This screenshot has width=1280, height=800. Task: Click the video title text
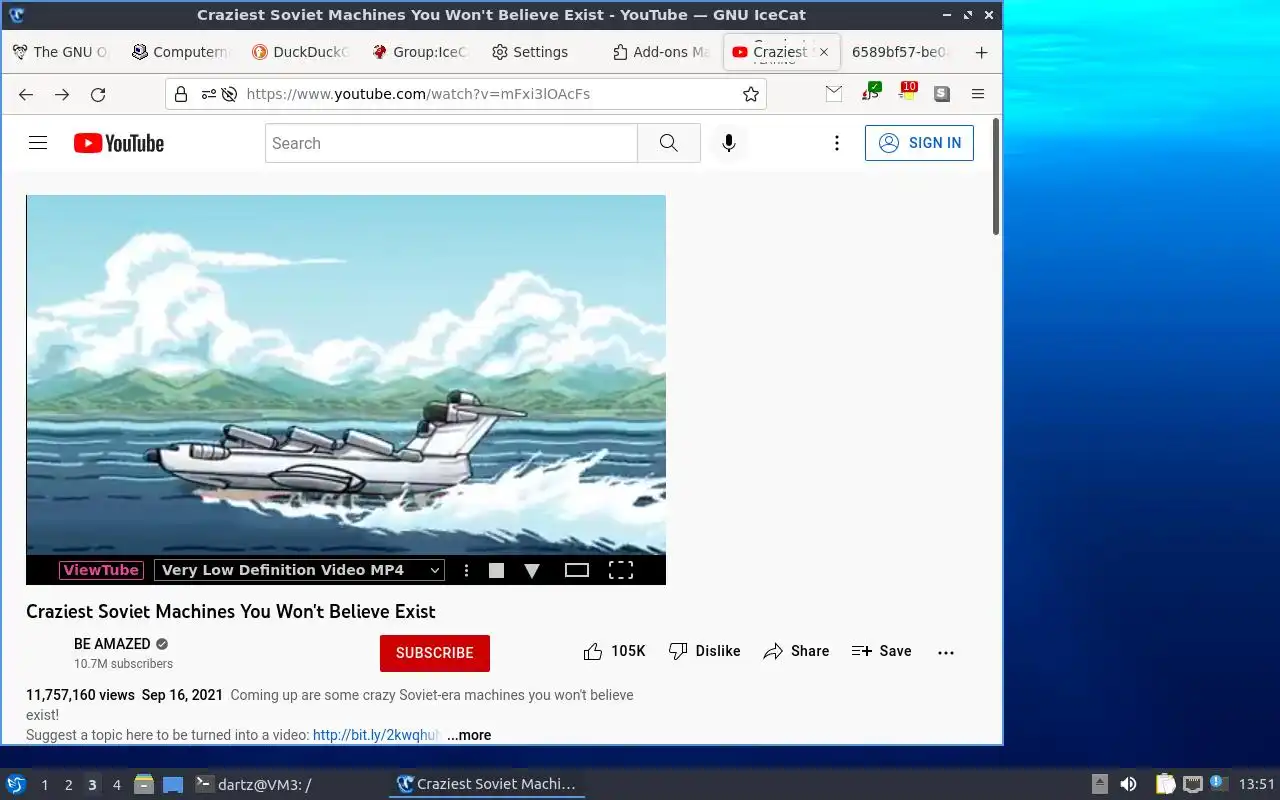(231, 611)
